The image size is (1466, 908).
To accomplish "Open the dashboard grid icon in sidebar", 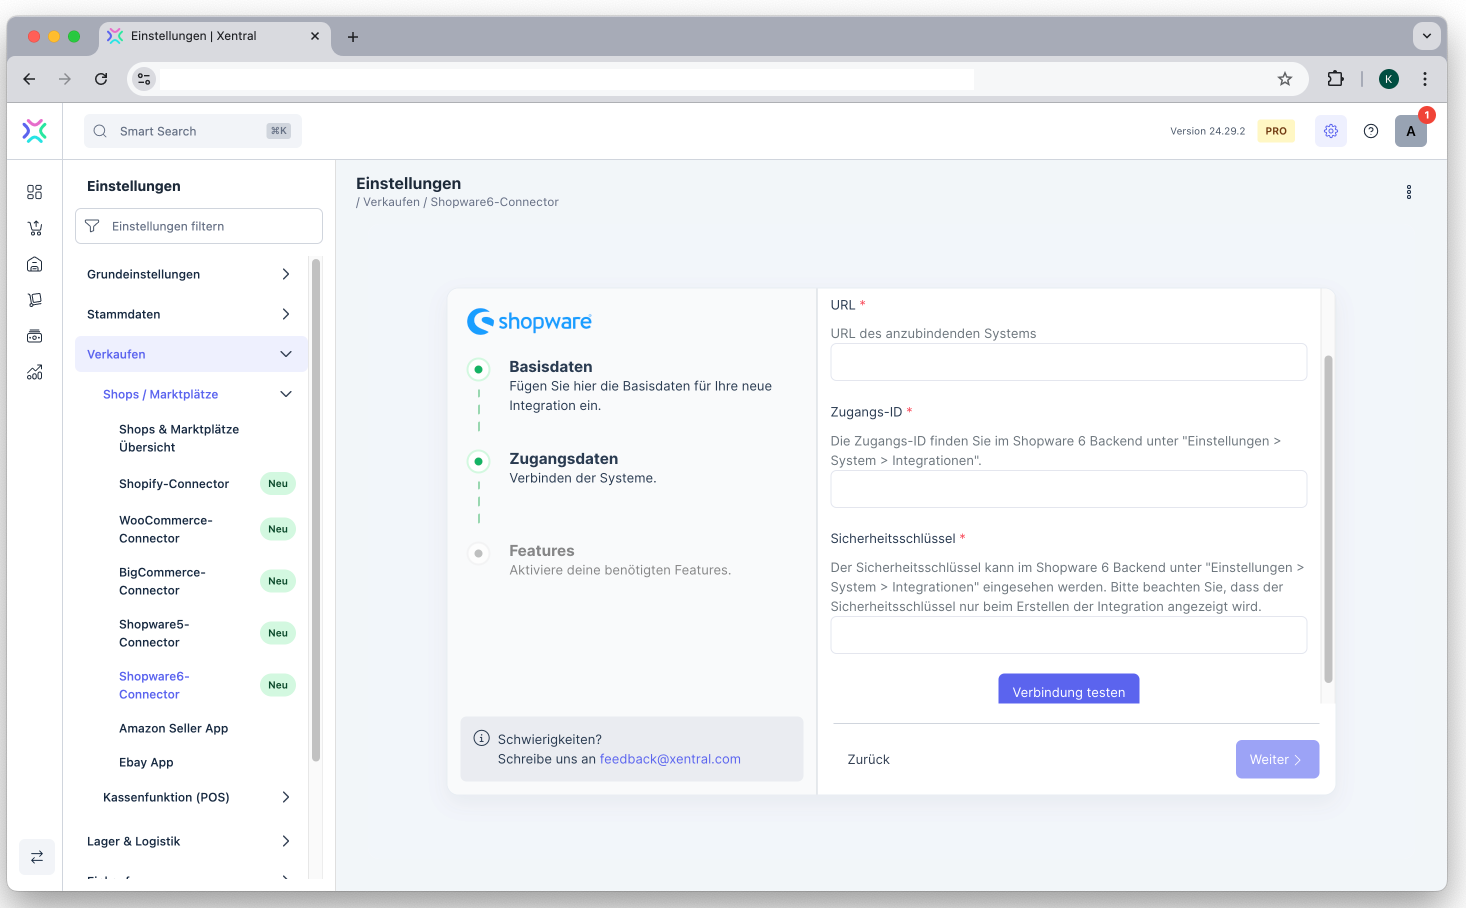I will 35,192.
